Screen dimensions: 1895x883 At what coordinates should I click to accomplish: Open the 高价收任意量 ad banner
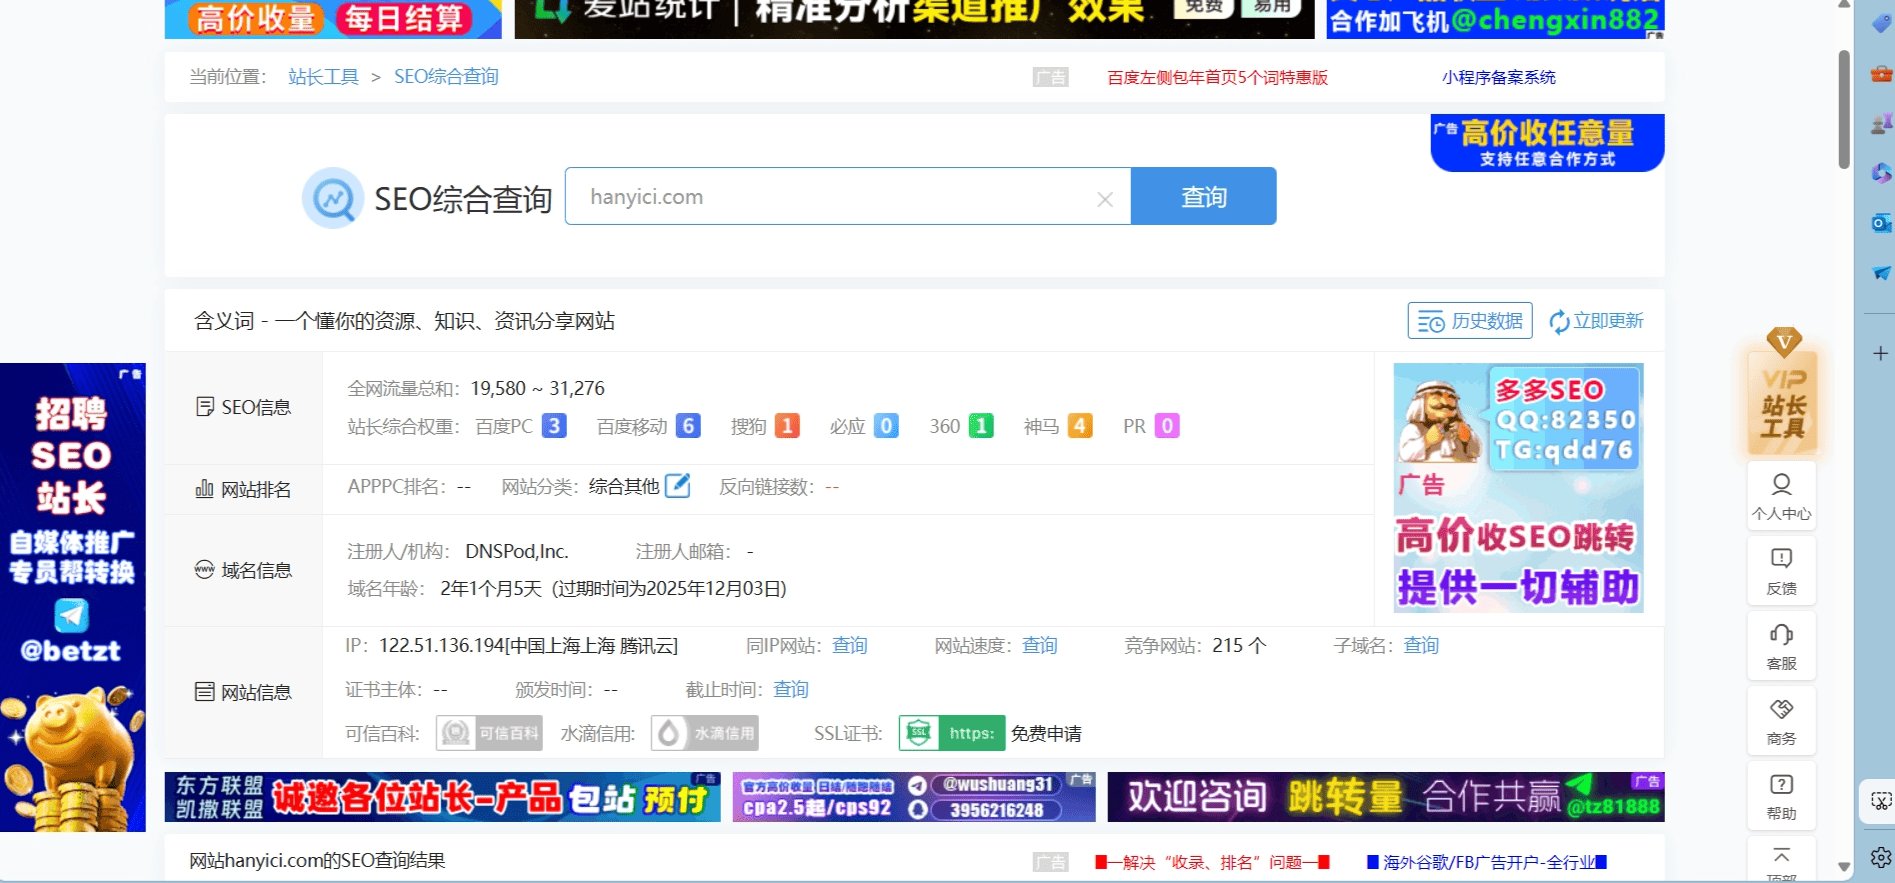point(1547,143)
